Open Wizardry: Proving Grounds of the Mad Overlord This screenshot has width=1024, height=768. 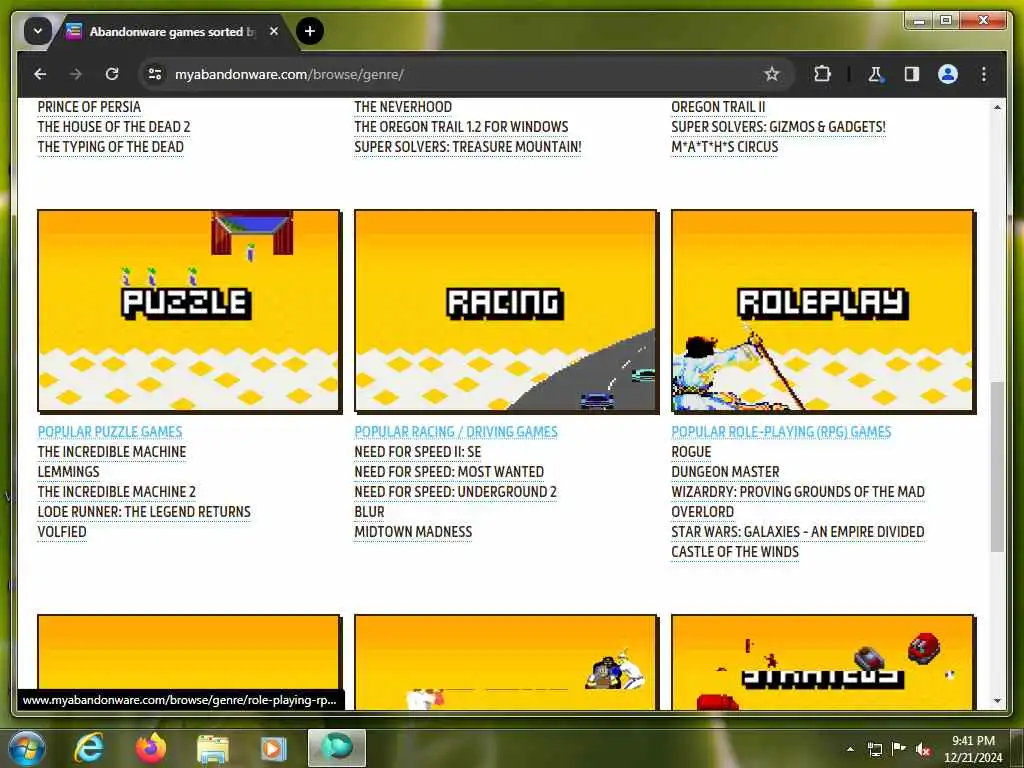point(797,502)
